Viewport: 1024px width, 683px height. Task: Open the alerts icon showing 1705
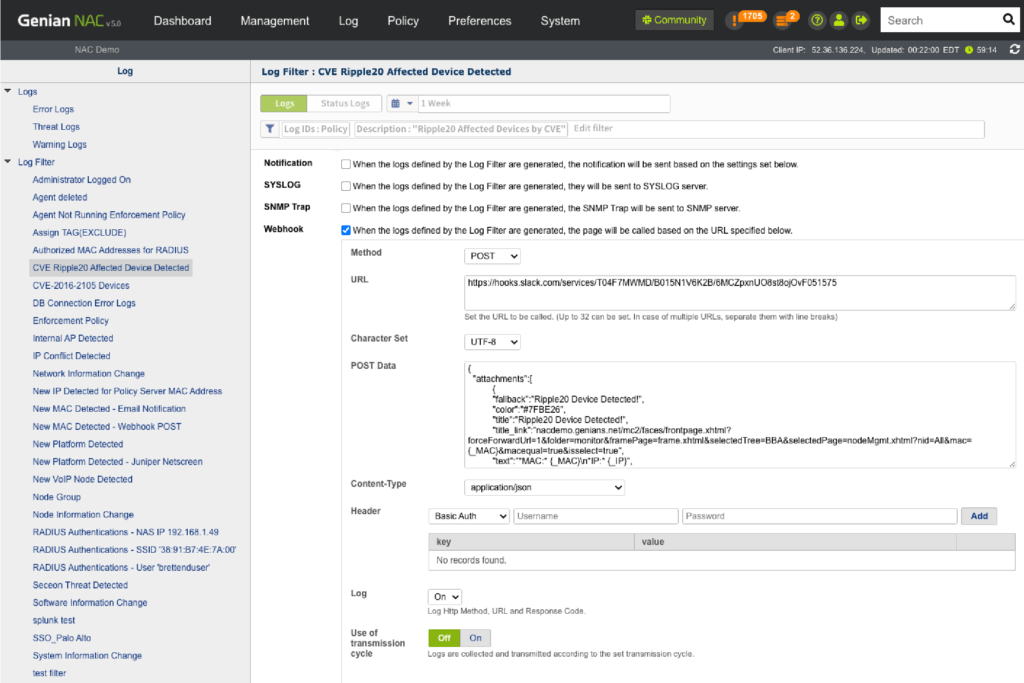point(735,20)
